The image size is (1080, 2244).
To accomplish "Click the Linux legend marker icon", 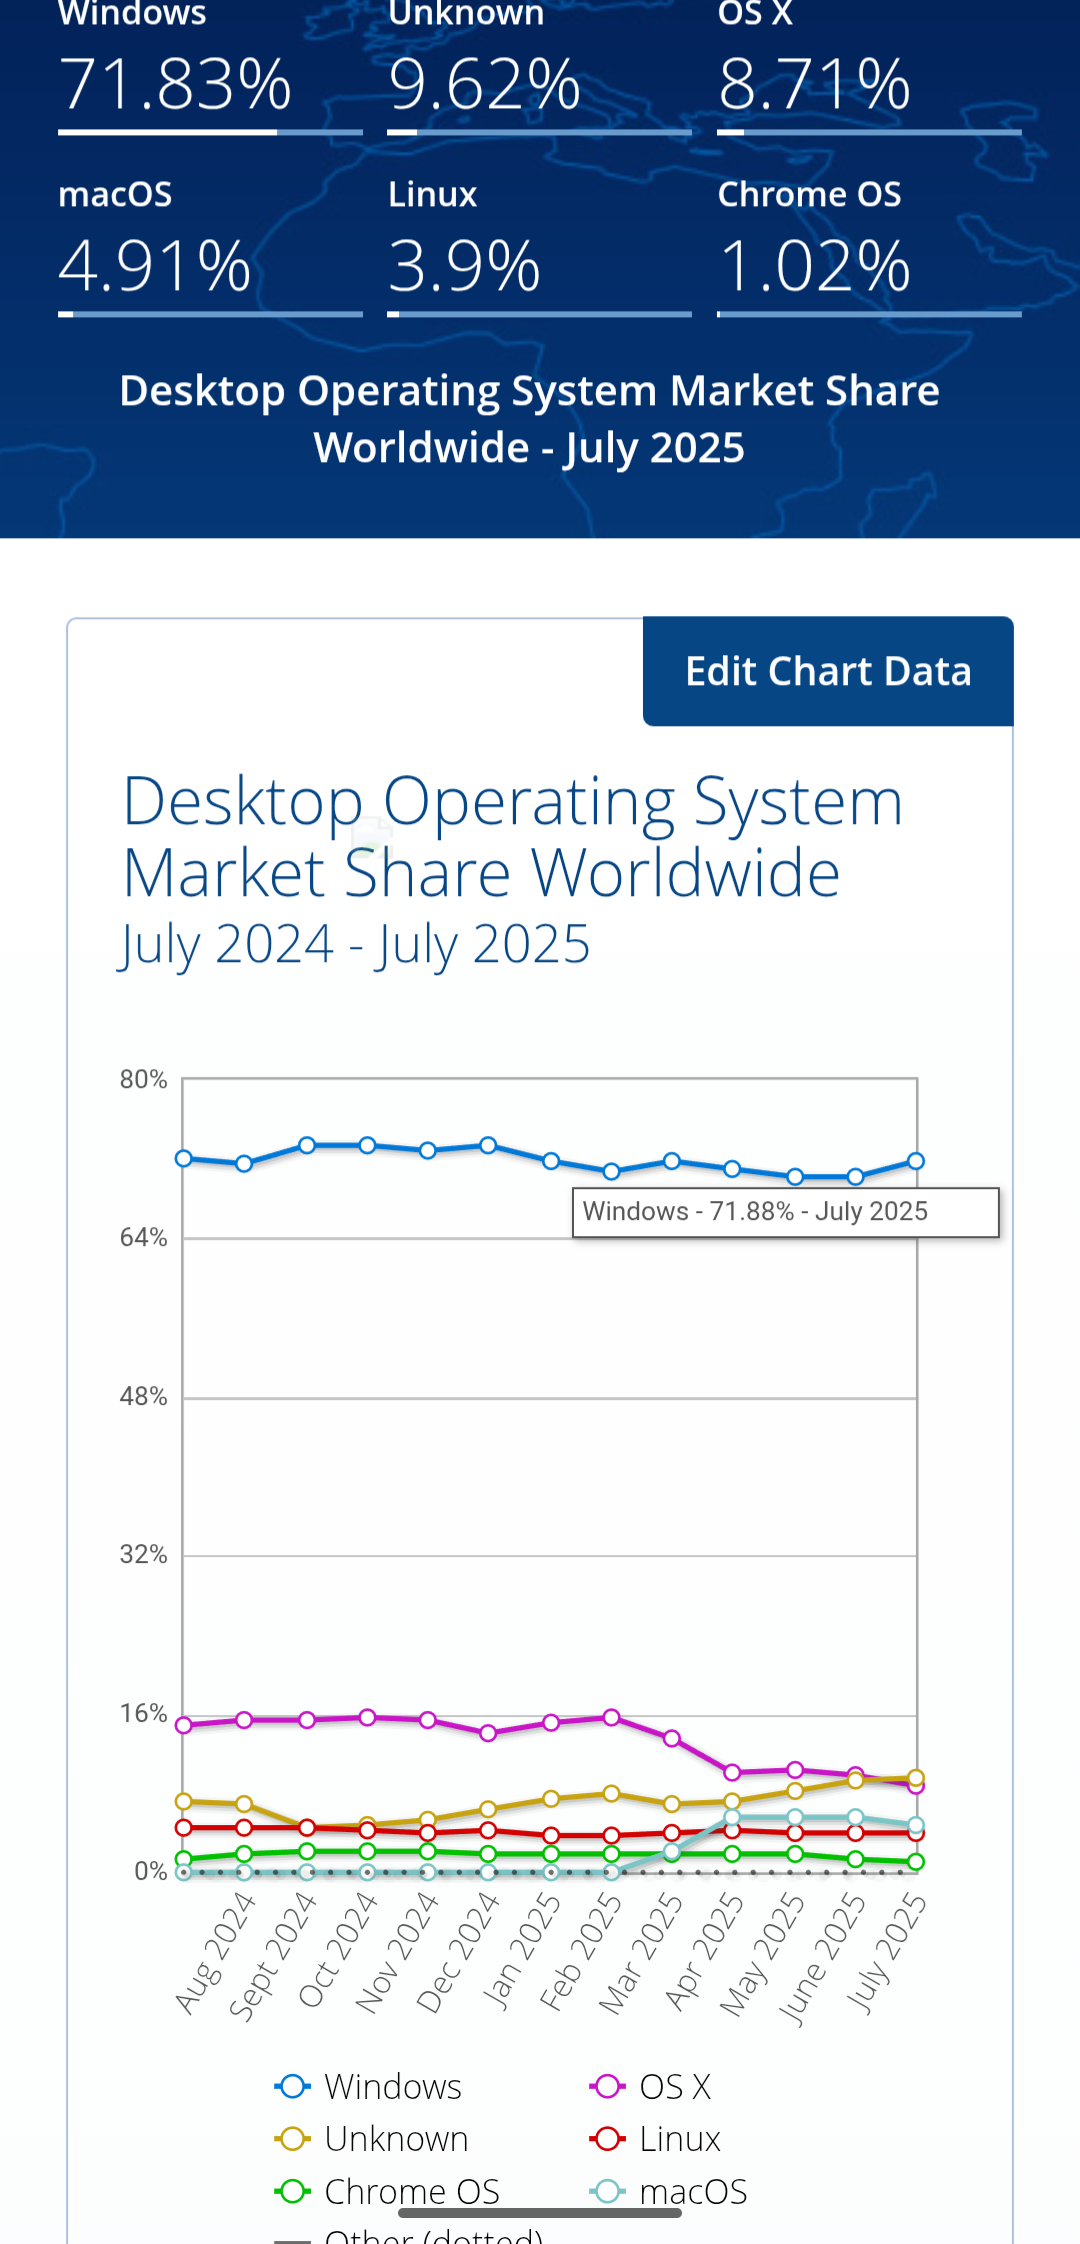I will [x=608, y=2139].
